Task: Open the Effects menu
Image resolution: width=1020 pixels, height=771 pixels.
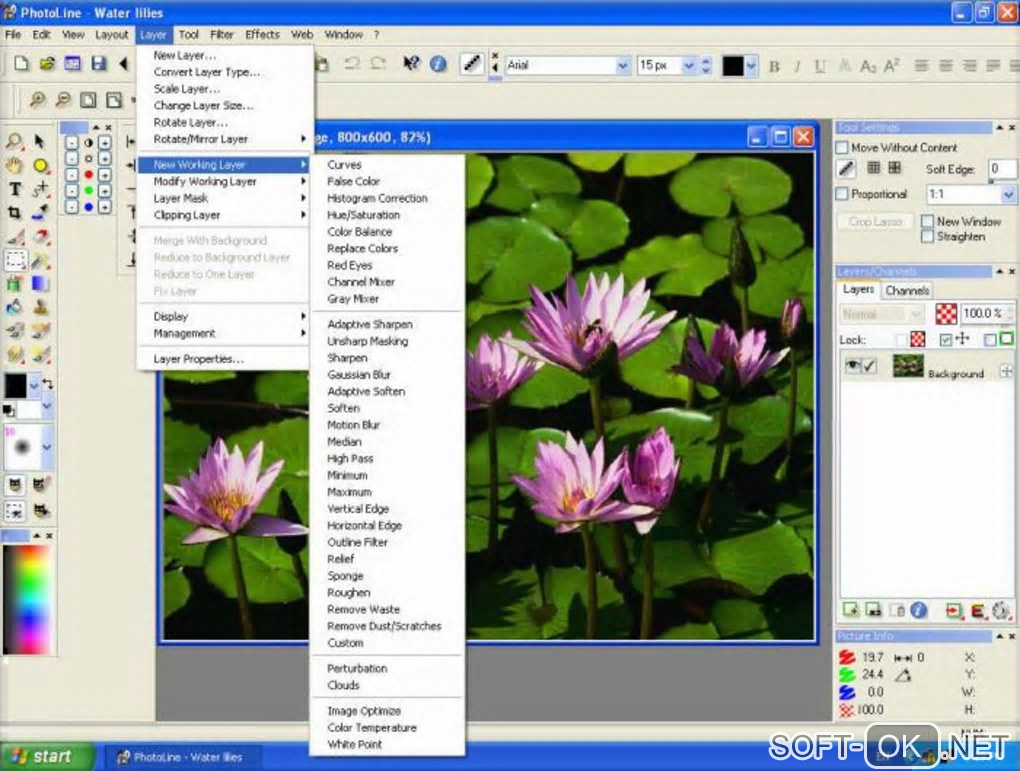Action: pos(262,34)
